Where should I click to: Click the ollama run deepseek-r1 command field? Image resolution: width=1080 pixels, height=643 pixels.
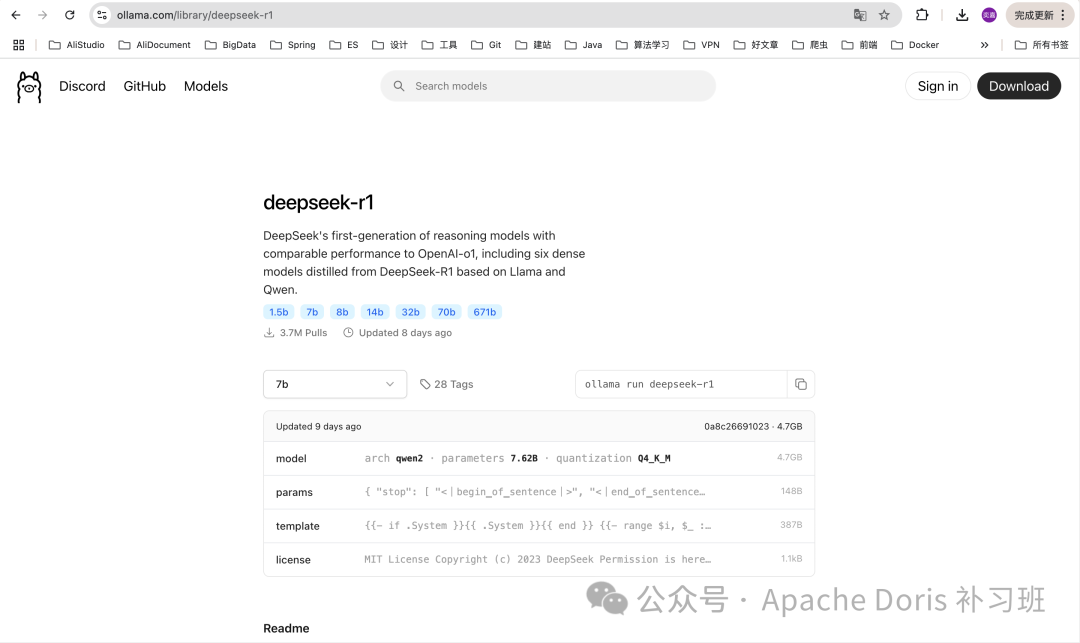[x=681, y=384]
